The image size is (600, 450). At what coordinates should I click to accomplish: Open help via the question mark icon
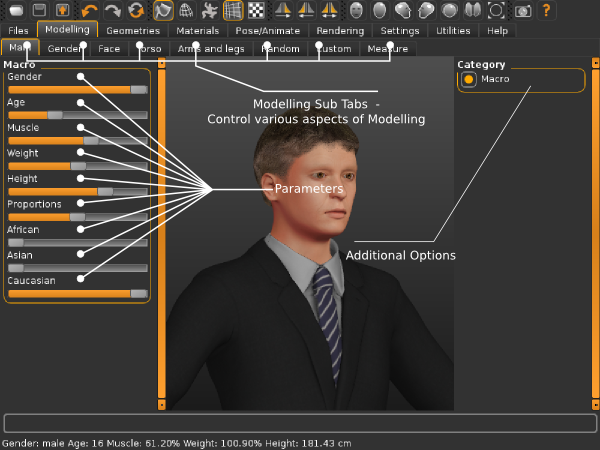point(547,11)
